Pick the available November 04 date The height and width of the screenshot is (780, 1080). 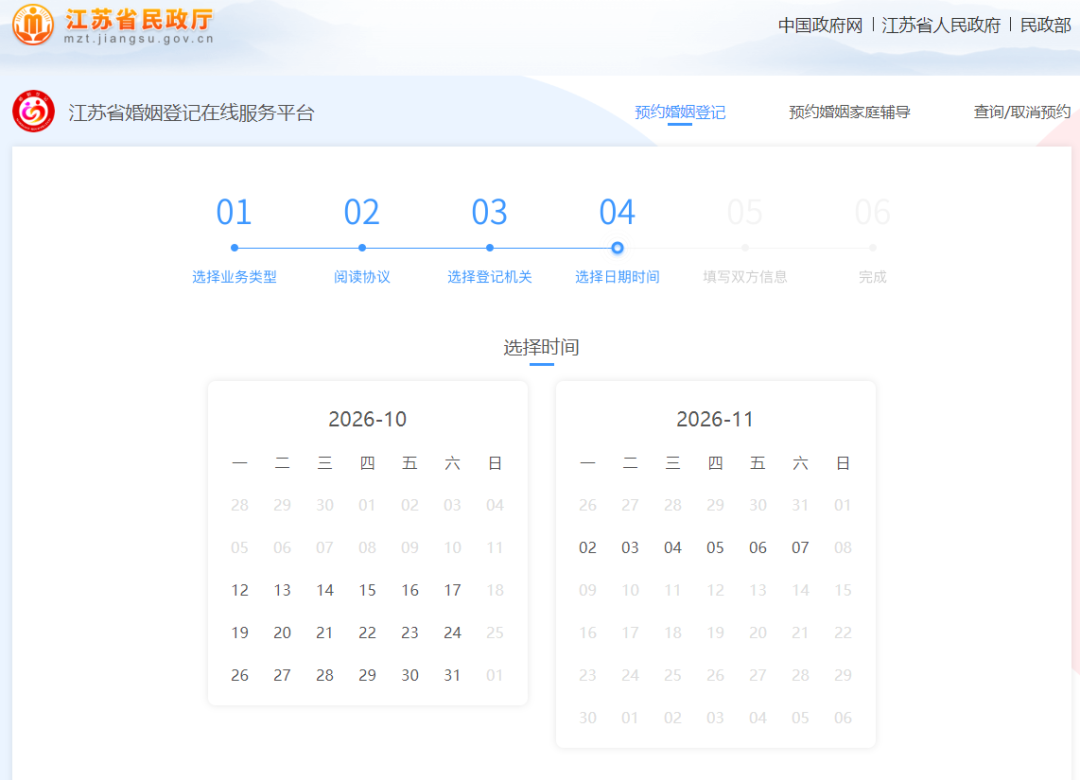(673, 548)
